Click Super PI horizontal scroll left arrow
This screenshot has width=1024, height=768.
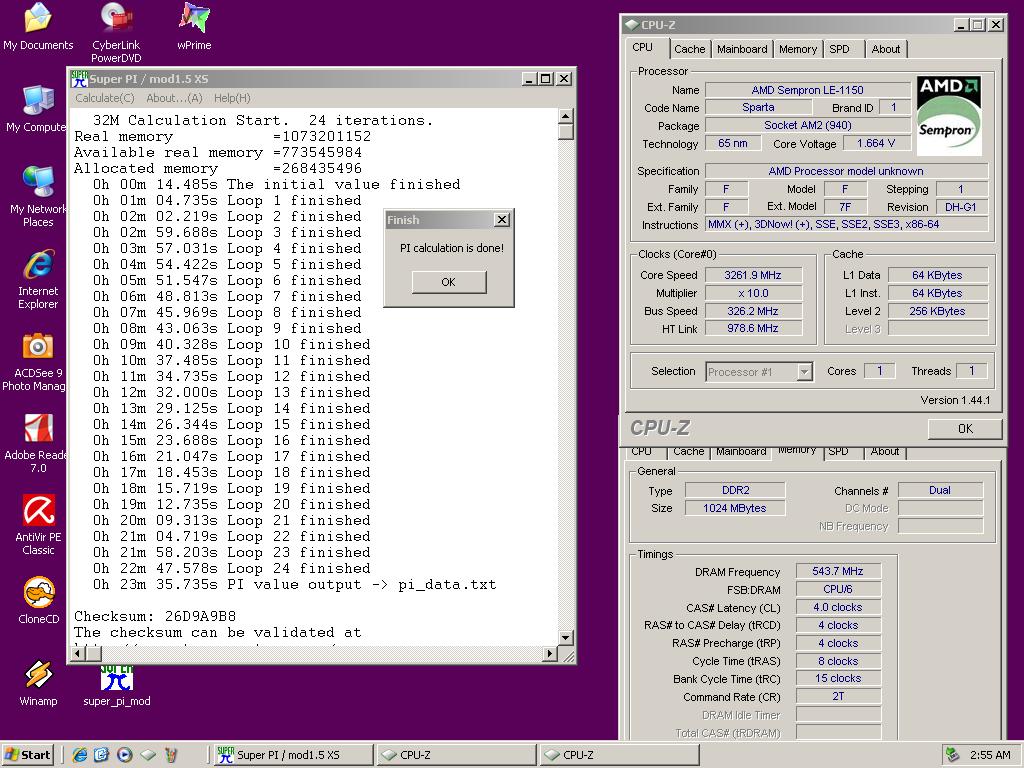point(78,653)
